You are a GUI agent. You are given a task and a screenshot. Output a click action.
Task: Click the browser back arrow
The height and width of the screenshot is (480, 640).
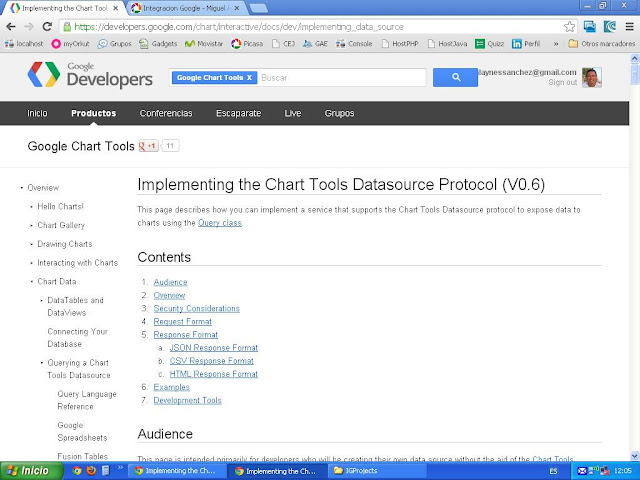click(11, 27)
